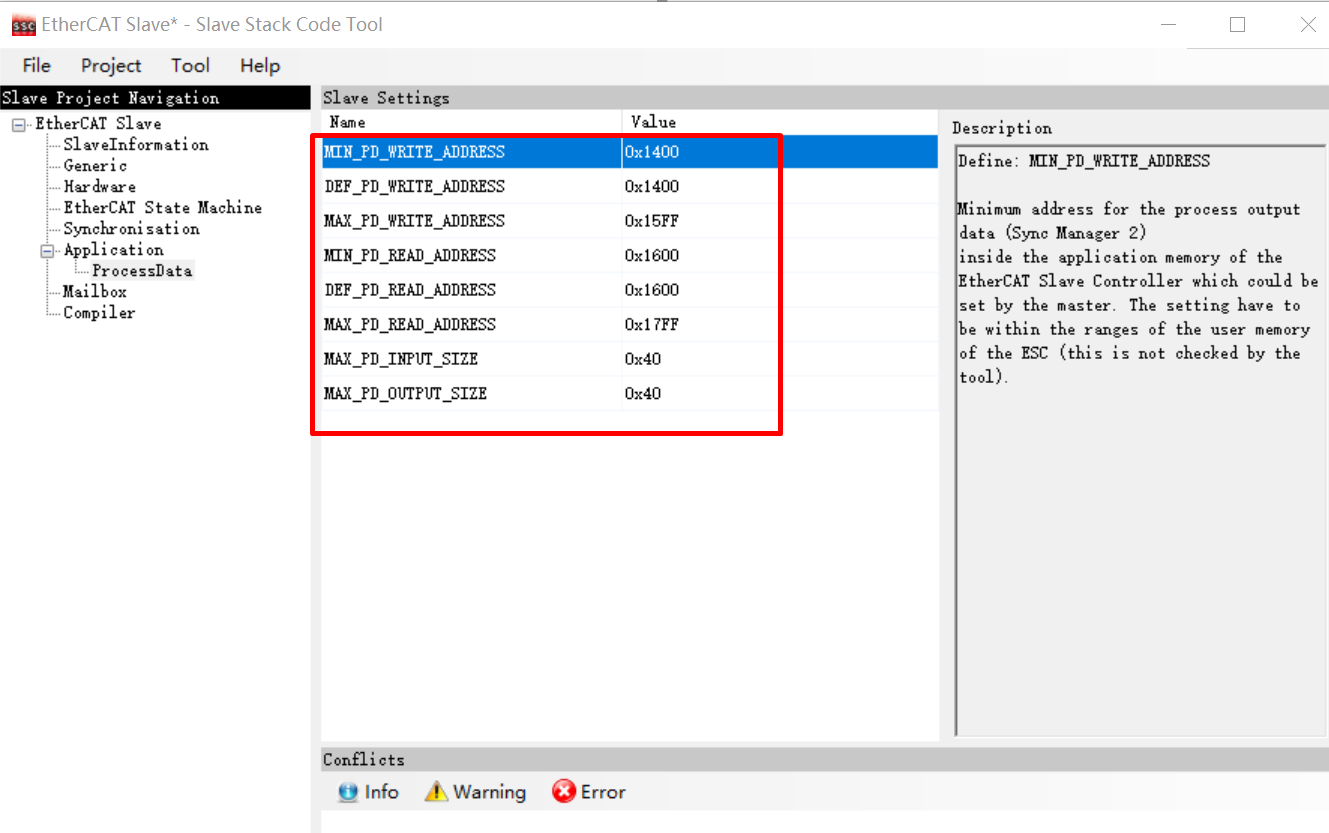The width and height of the screenshot is (1329, 833).
Task: Select Mailbox in the navigation tree
Action: (95, 292)
